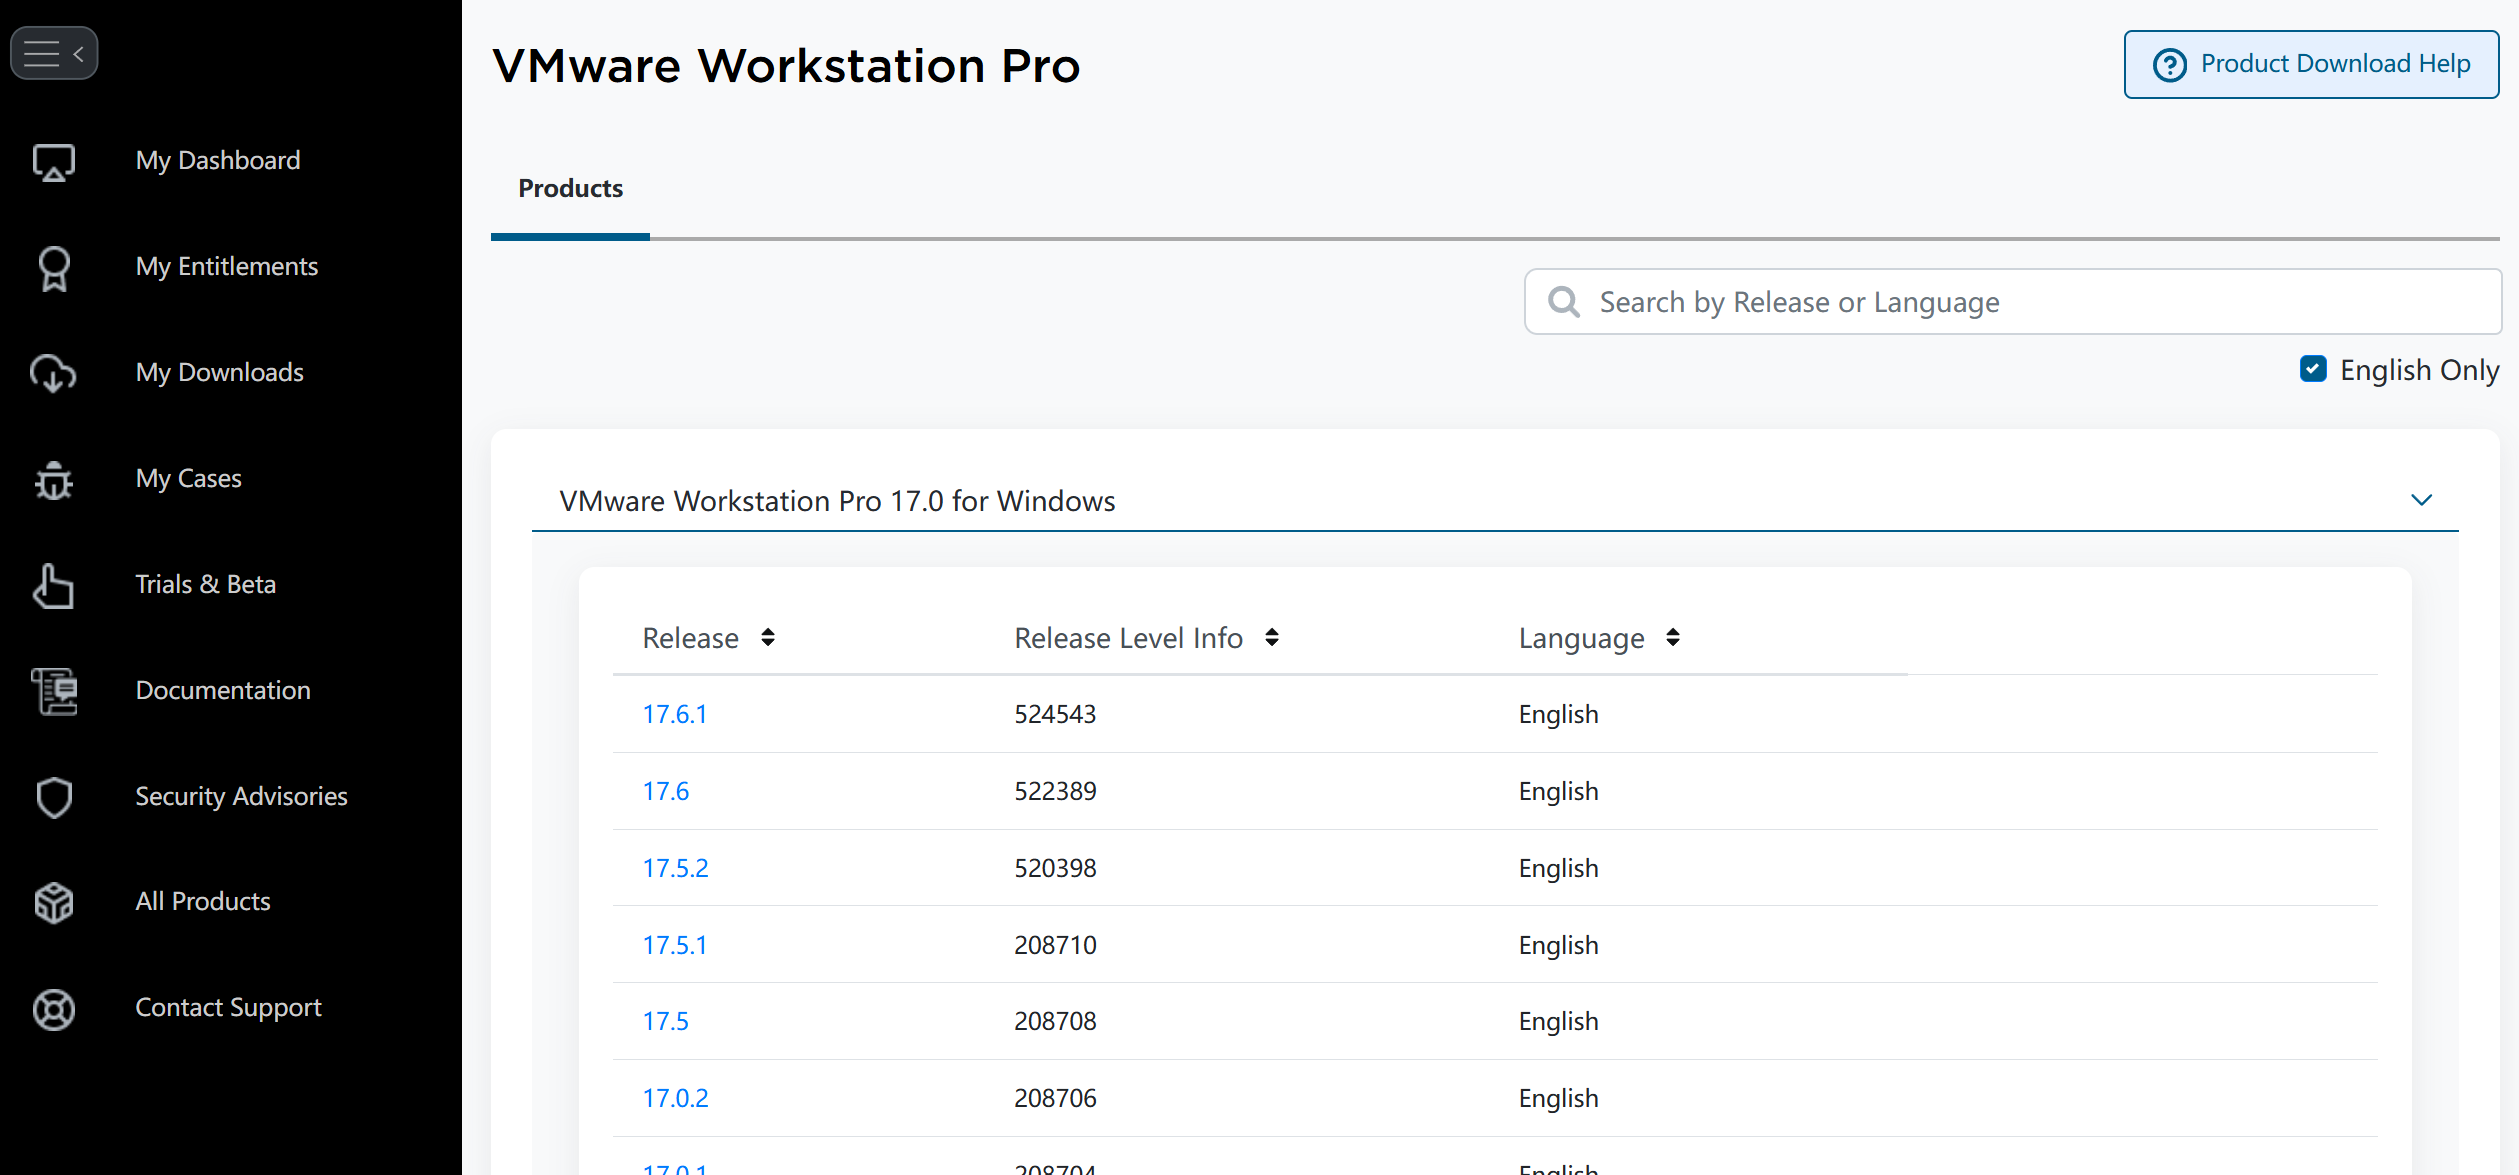The width and height of the screenshot is (2519, 1175).
Task: Click the English Only label text
Action: pyautogui.click(x=2420, y=370)
